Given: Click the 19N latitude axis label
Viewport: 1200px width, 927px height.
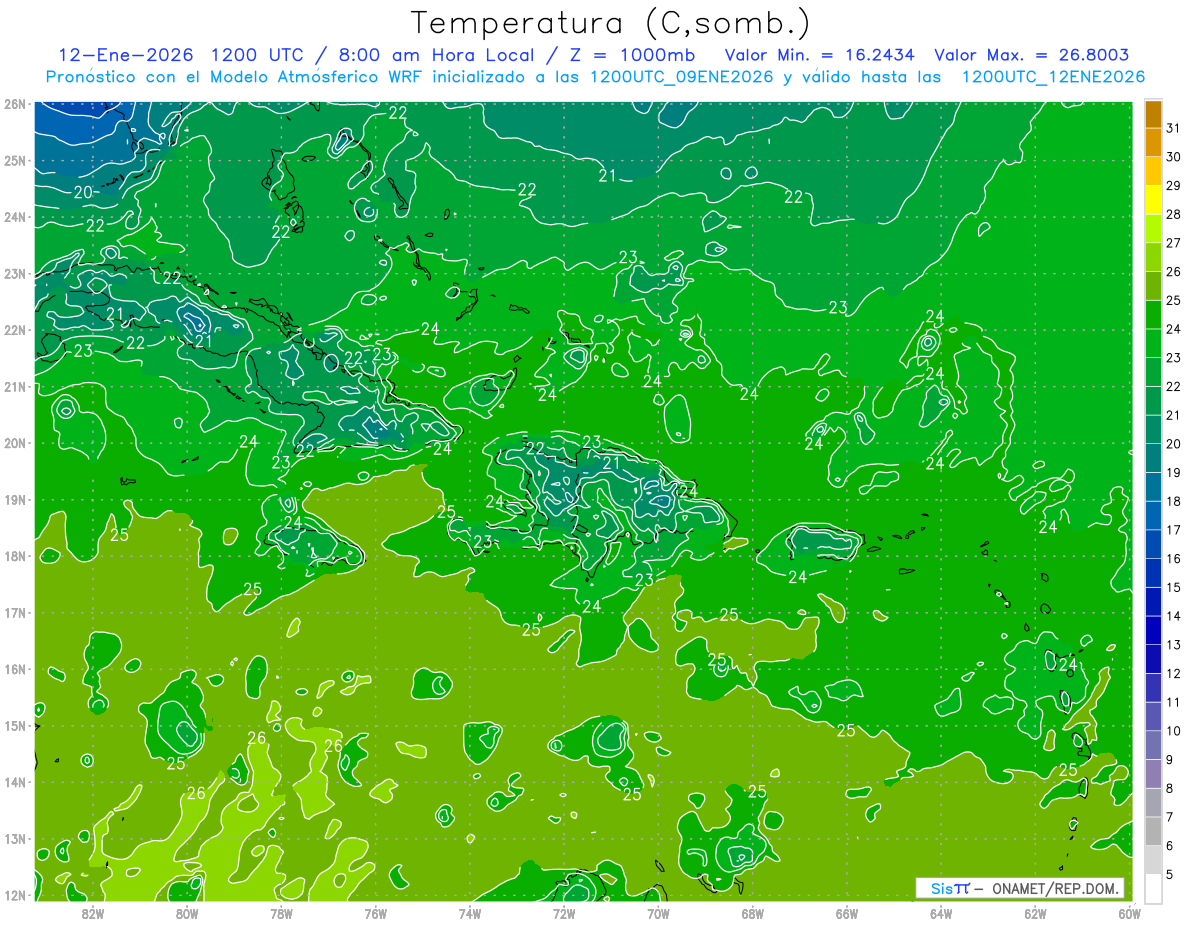Looking at the screenshot, I should (14, 500).
